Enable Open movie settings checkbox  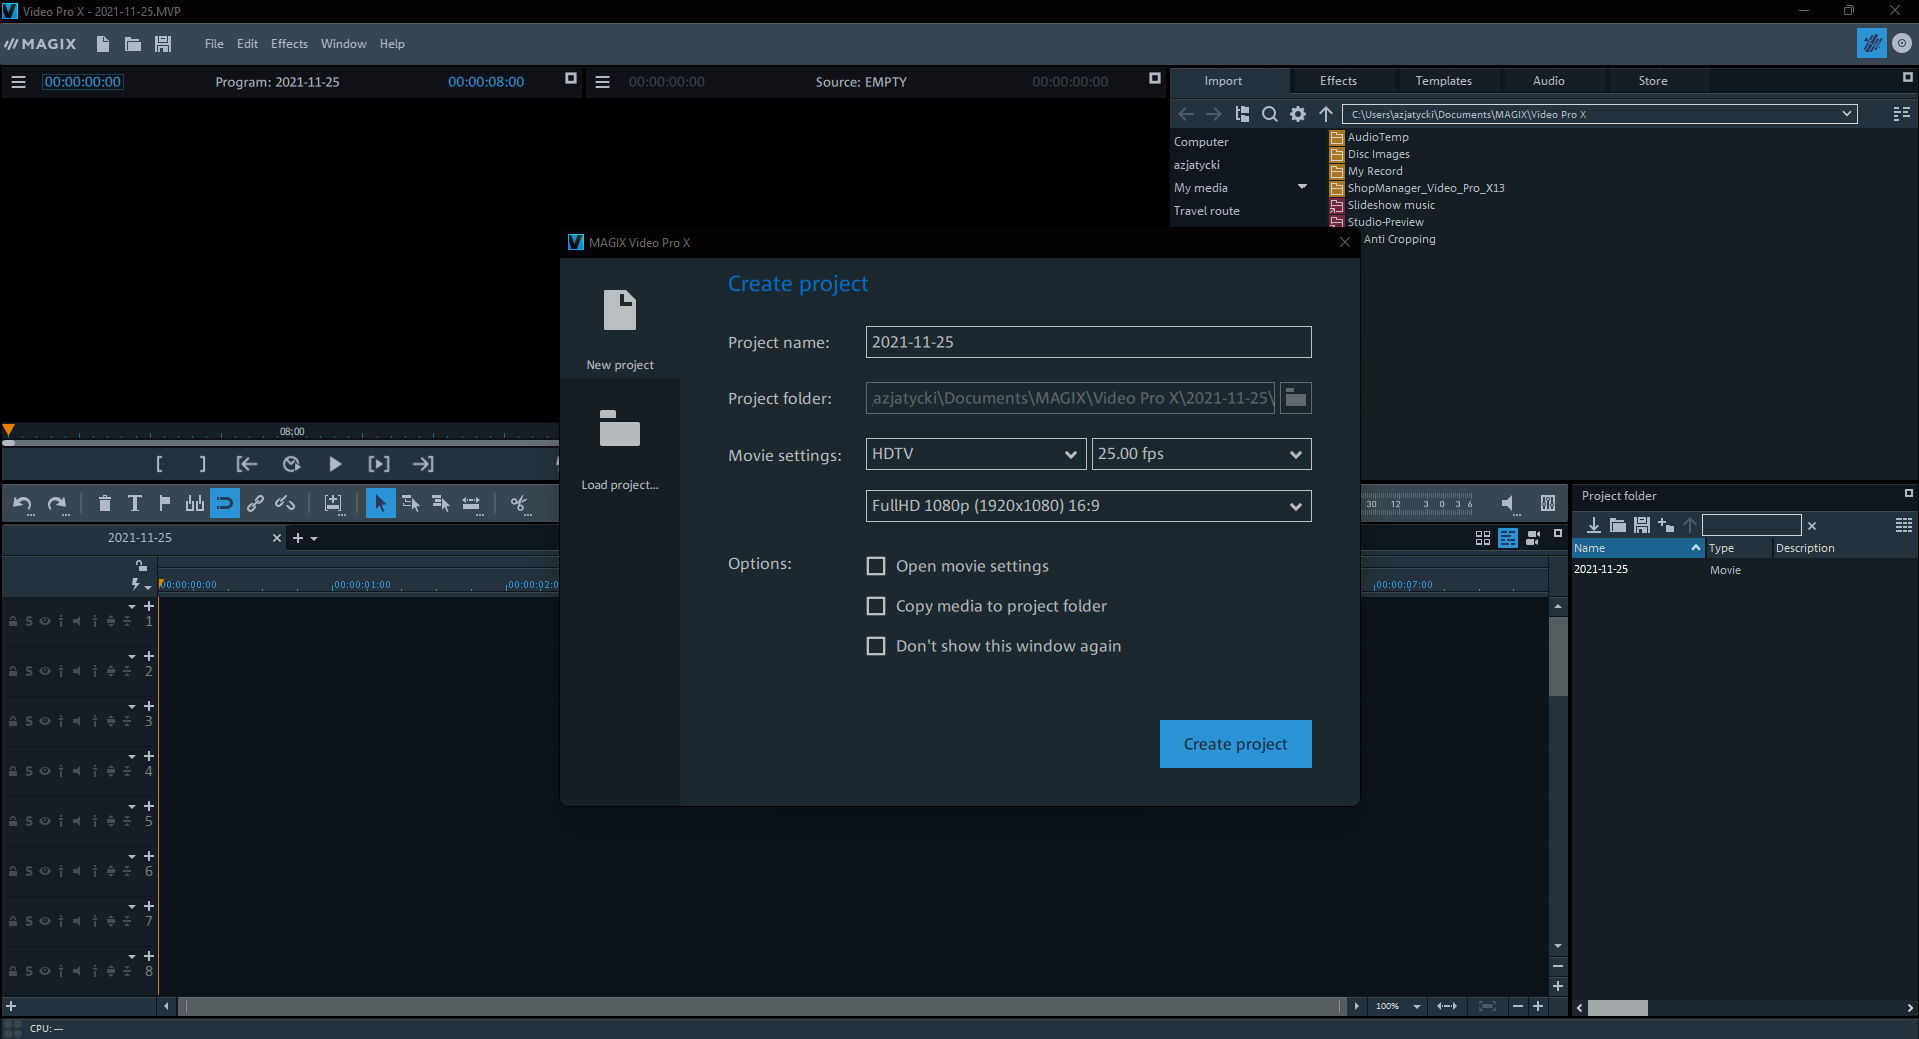point(876,566)
